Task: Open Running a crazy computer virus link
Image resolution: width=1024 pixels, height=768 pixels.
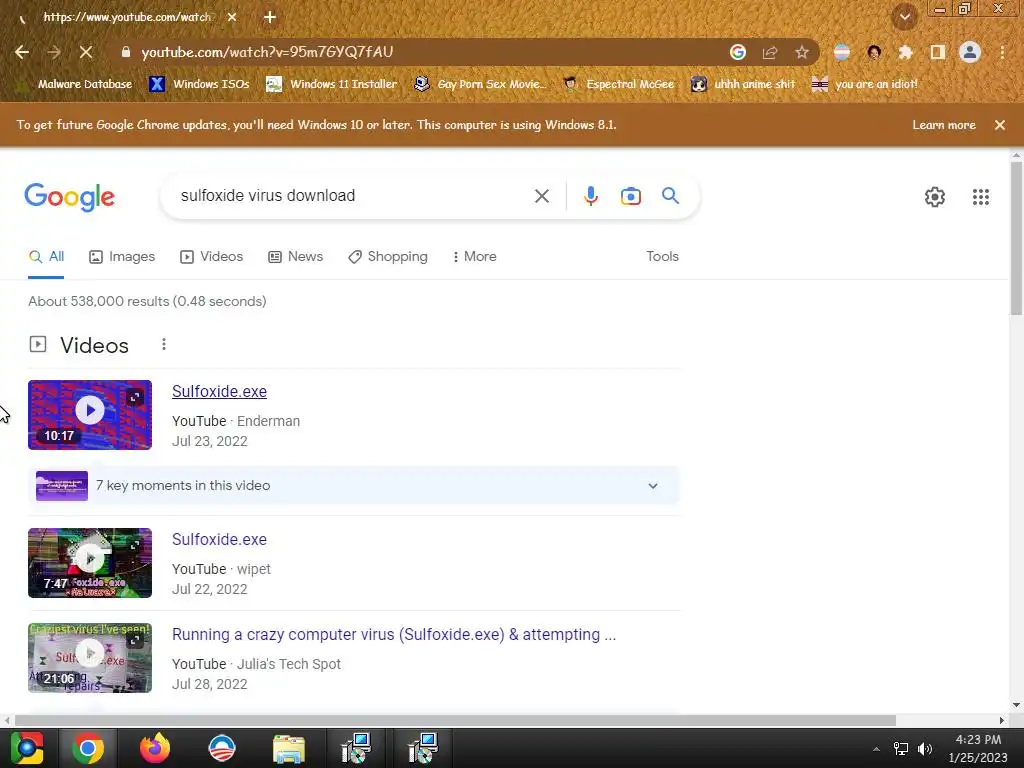Action: [394, 635]
